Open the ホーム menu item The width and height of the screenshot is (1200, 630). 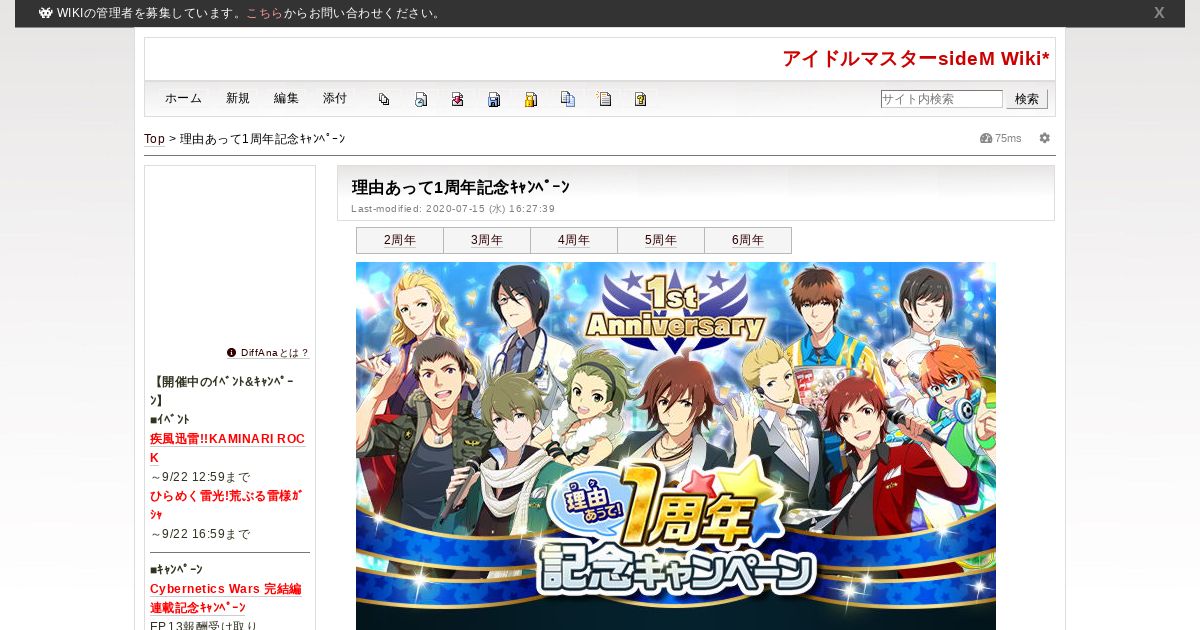tap(183, 99)
